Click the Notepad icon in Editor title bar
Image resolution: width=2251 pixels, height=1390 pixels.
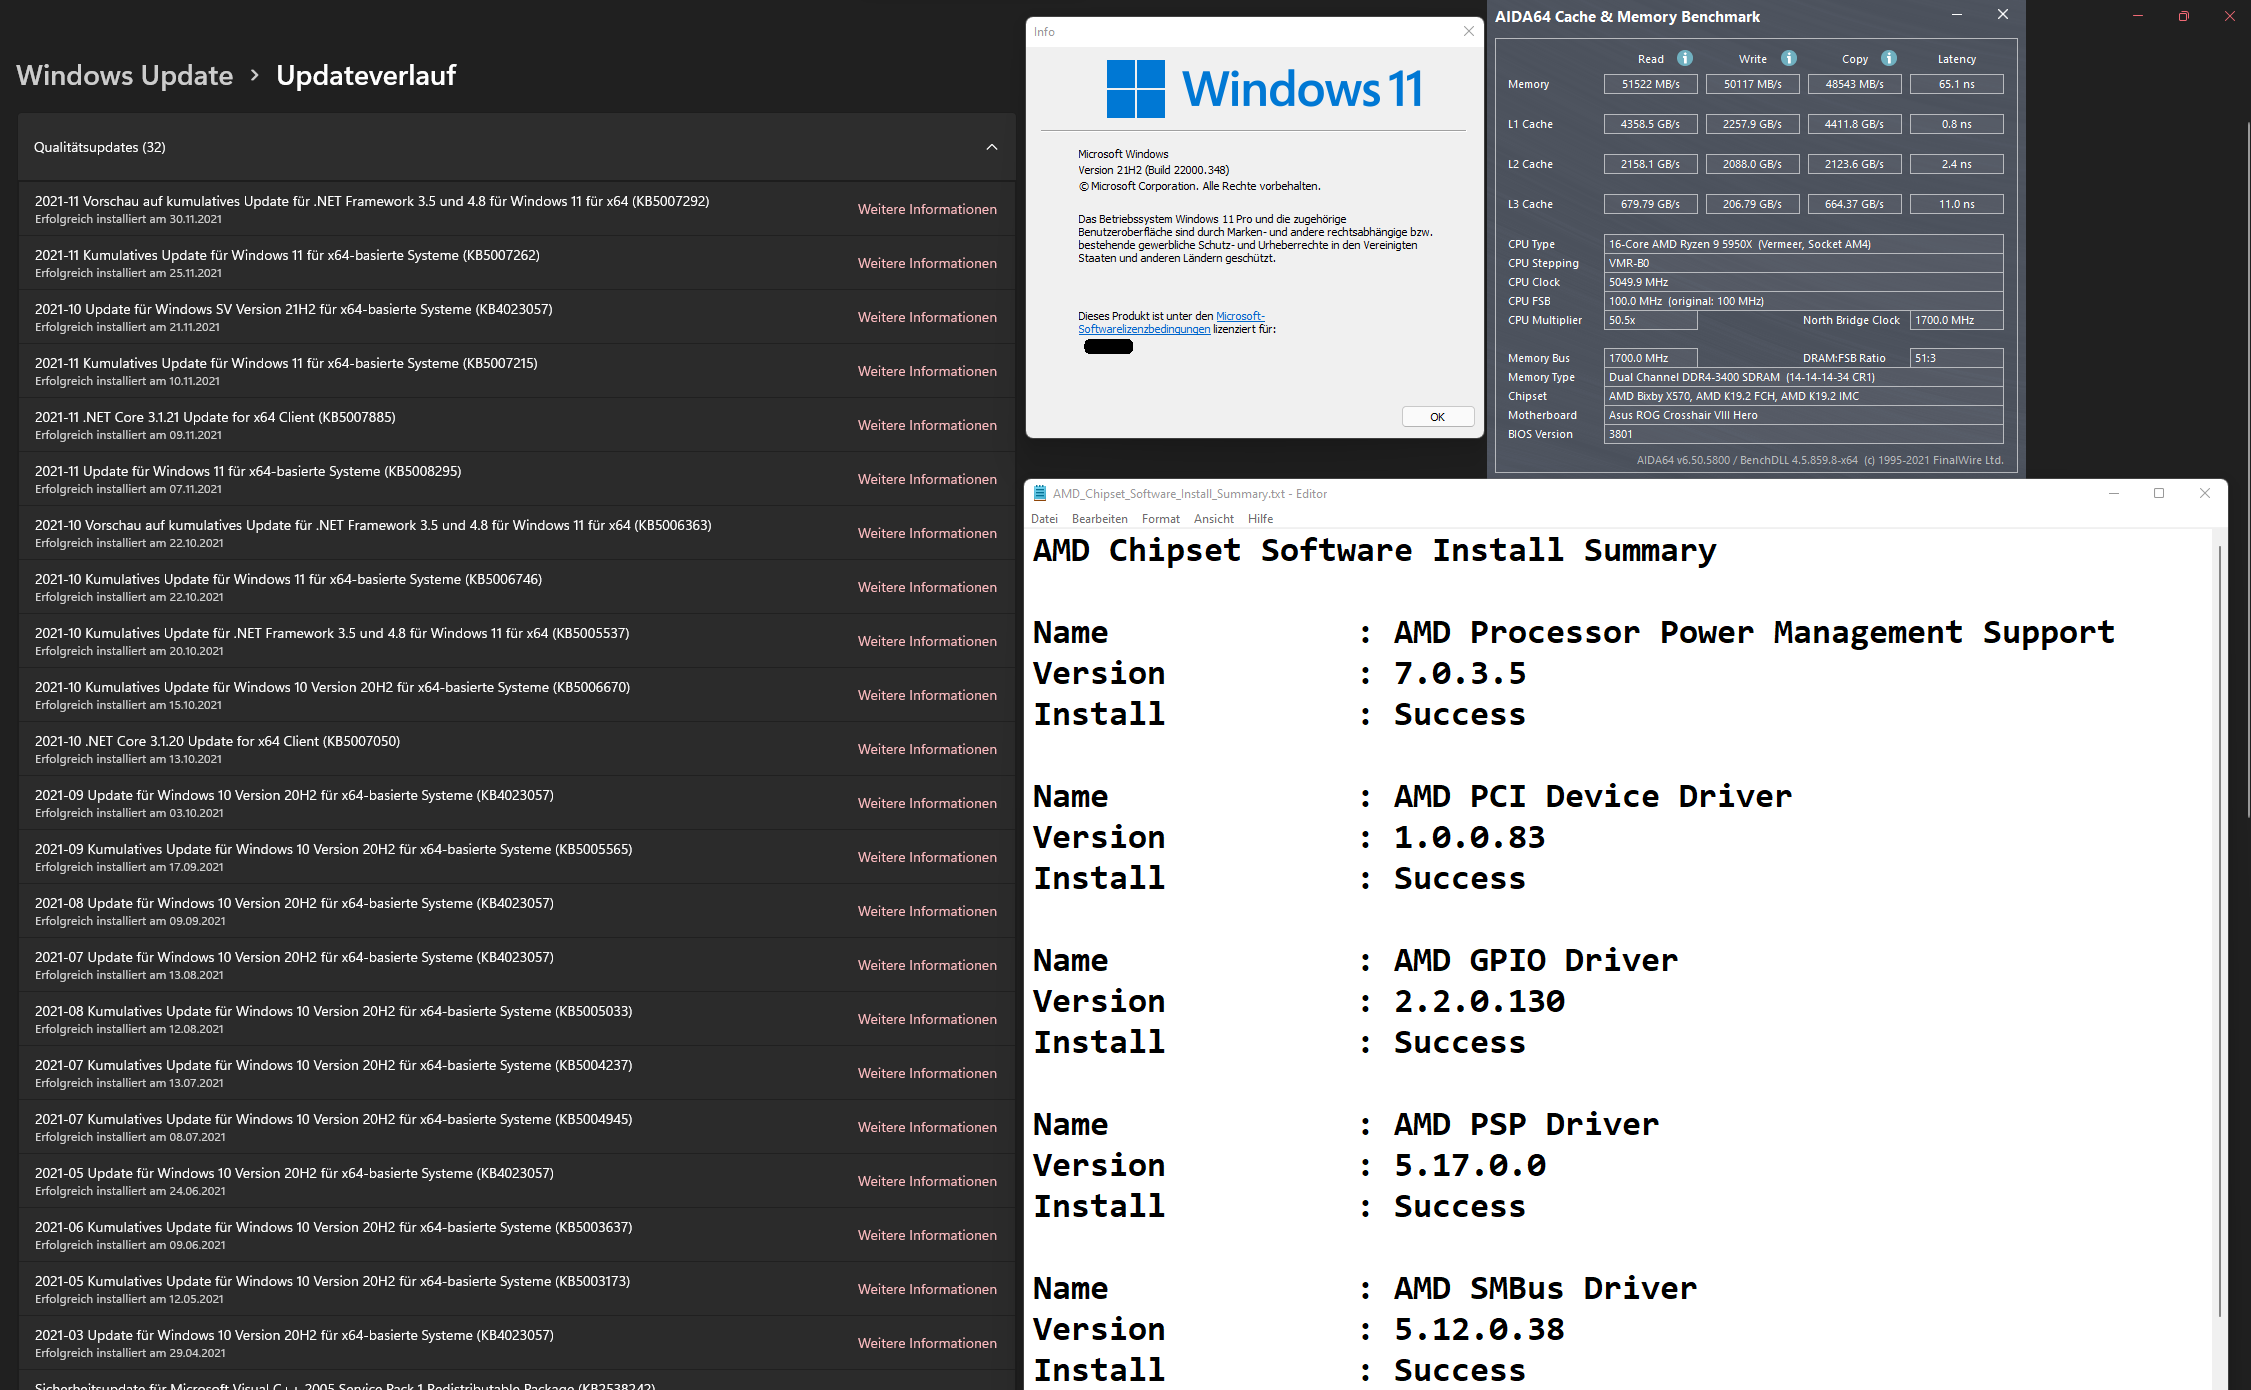coord(1040,493)
